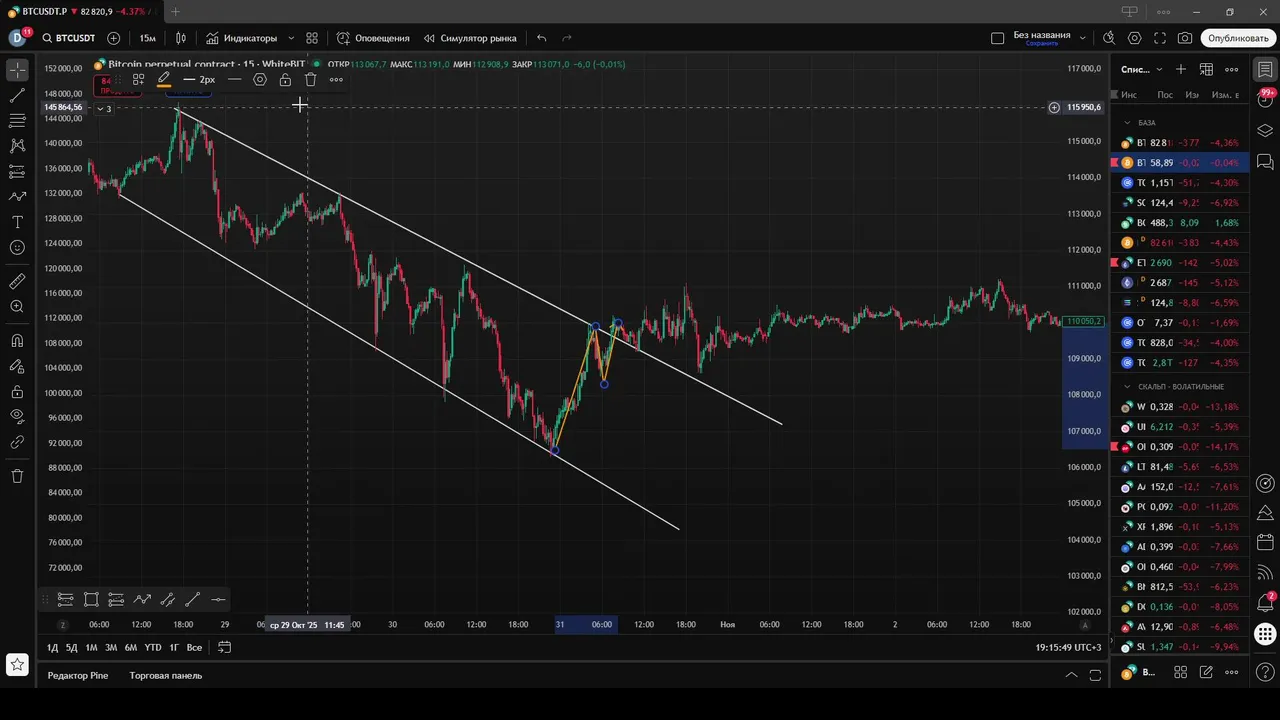1280x720 pixels.
Task: Open Торговая панель tab
Action: [165, 675]
